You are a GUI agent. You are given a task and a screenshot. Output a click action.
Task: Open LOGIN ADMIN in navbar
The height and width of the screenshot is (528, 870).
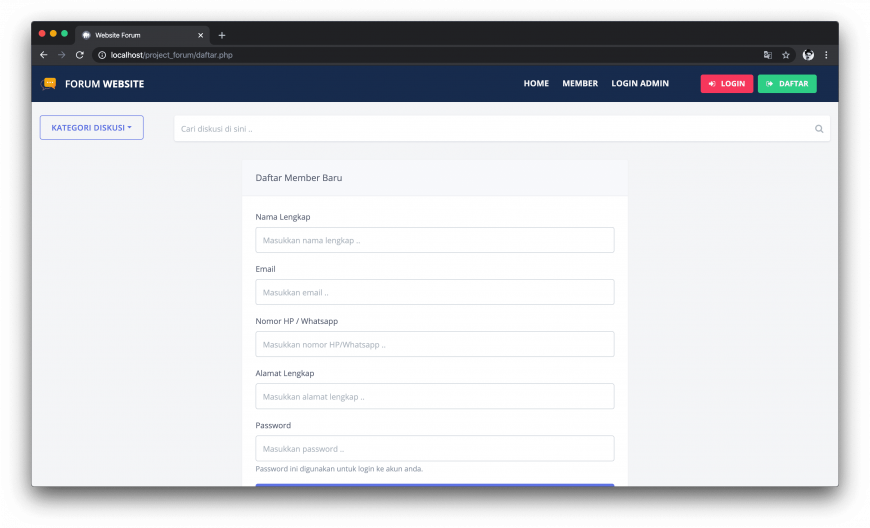[640, 83]
